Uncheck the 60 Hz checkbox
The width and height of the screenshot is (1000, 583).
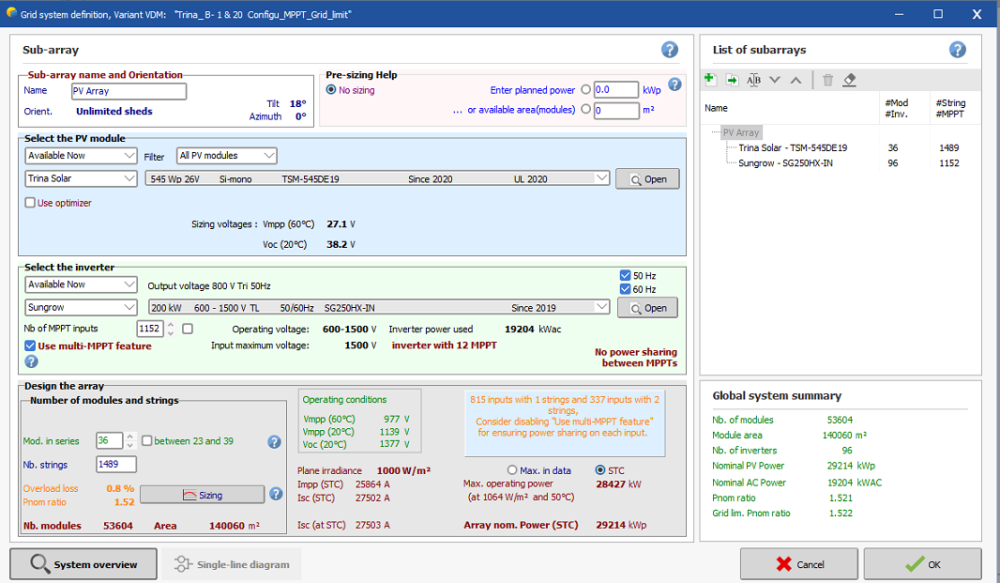click(x=625, y=289)
